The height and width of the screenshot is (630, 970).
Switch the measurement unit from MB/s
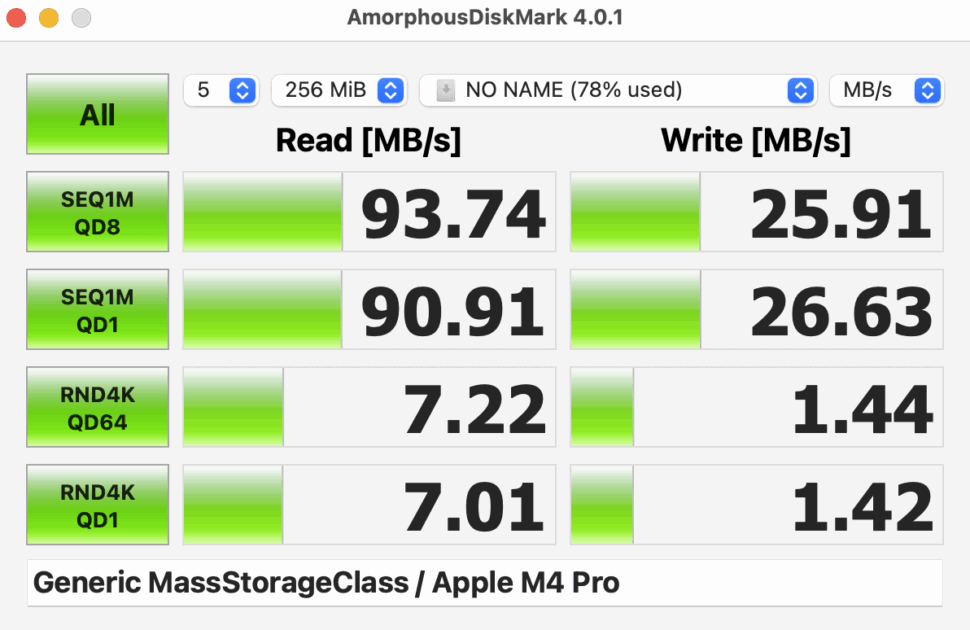pyautogui.click(x=886, y=90)
